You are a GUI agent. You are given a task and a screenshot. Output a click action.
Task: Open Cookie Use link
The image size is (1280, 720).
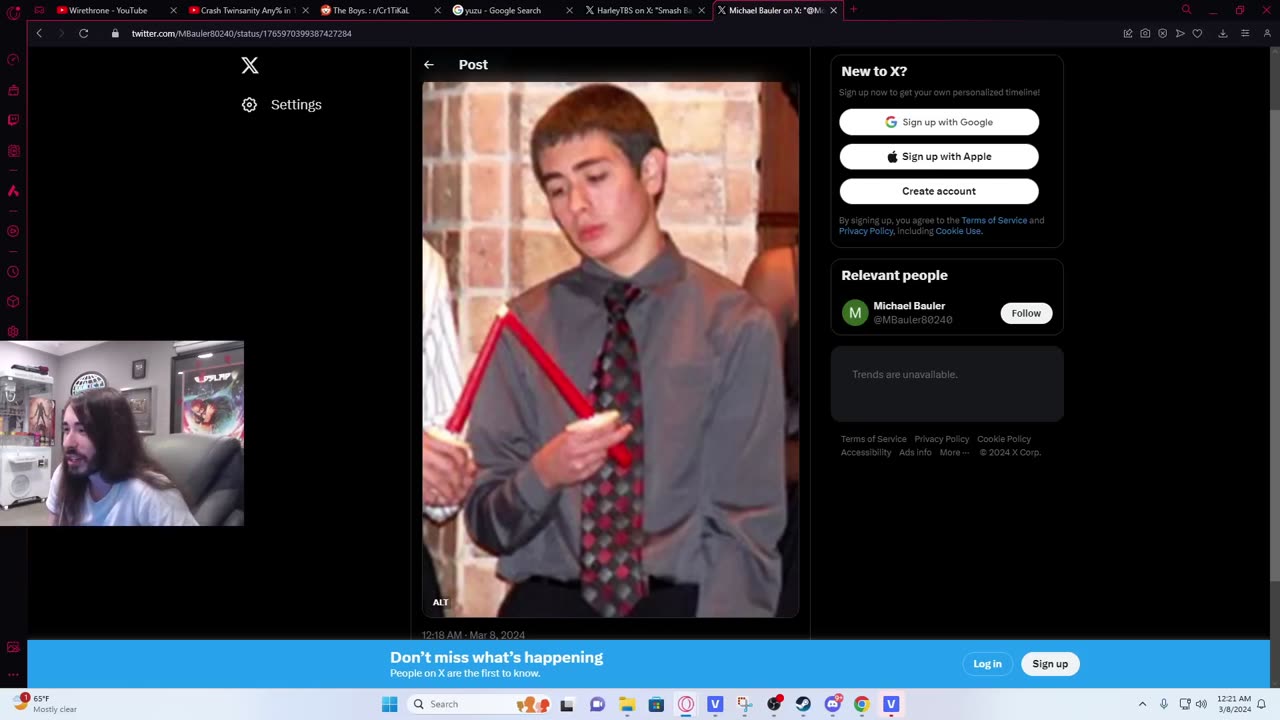coord(958,231)
